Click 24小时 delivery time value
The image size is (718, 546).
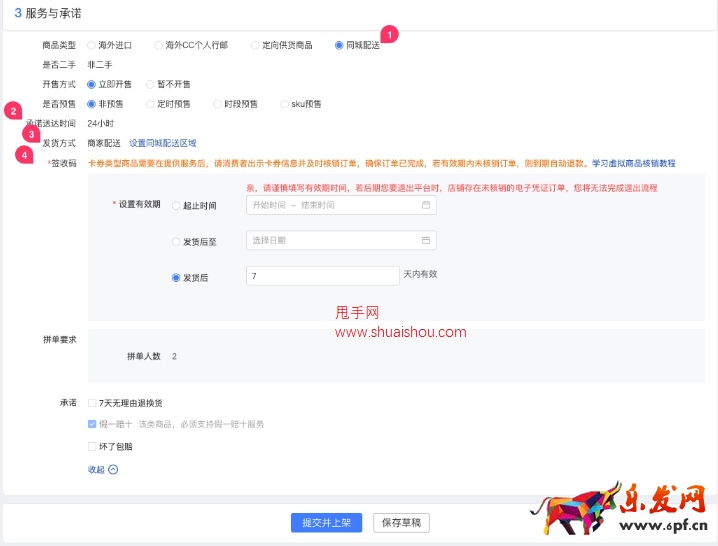[101, 123]
